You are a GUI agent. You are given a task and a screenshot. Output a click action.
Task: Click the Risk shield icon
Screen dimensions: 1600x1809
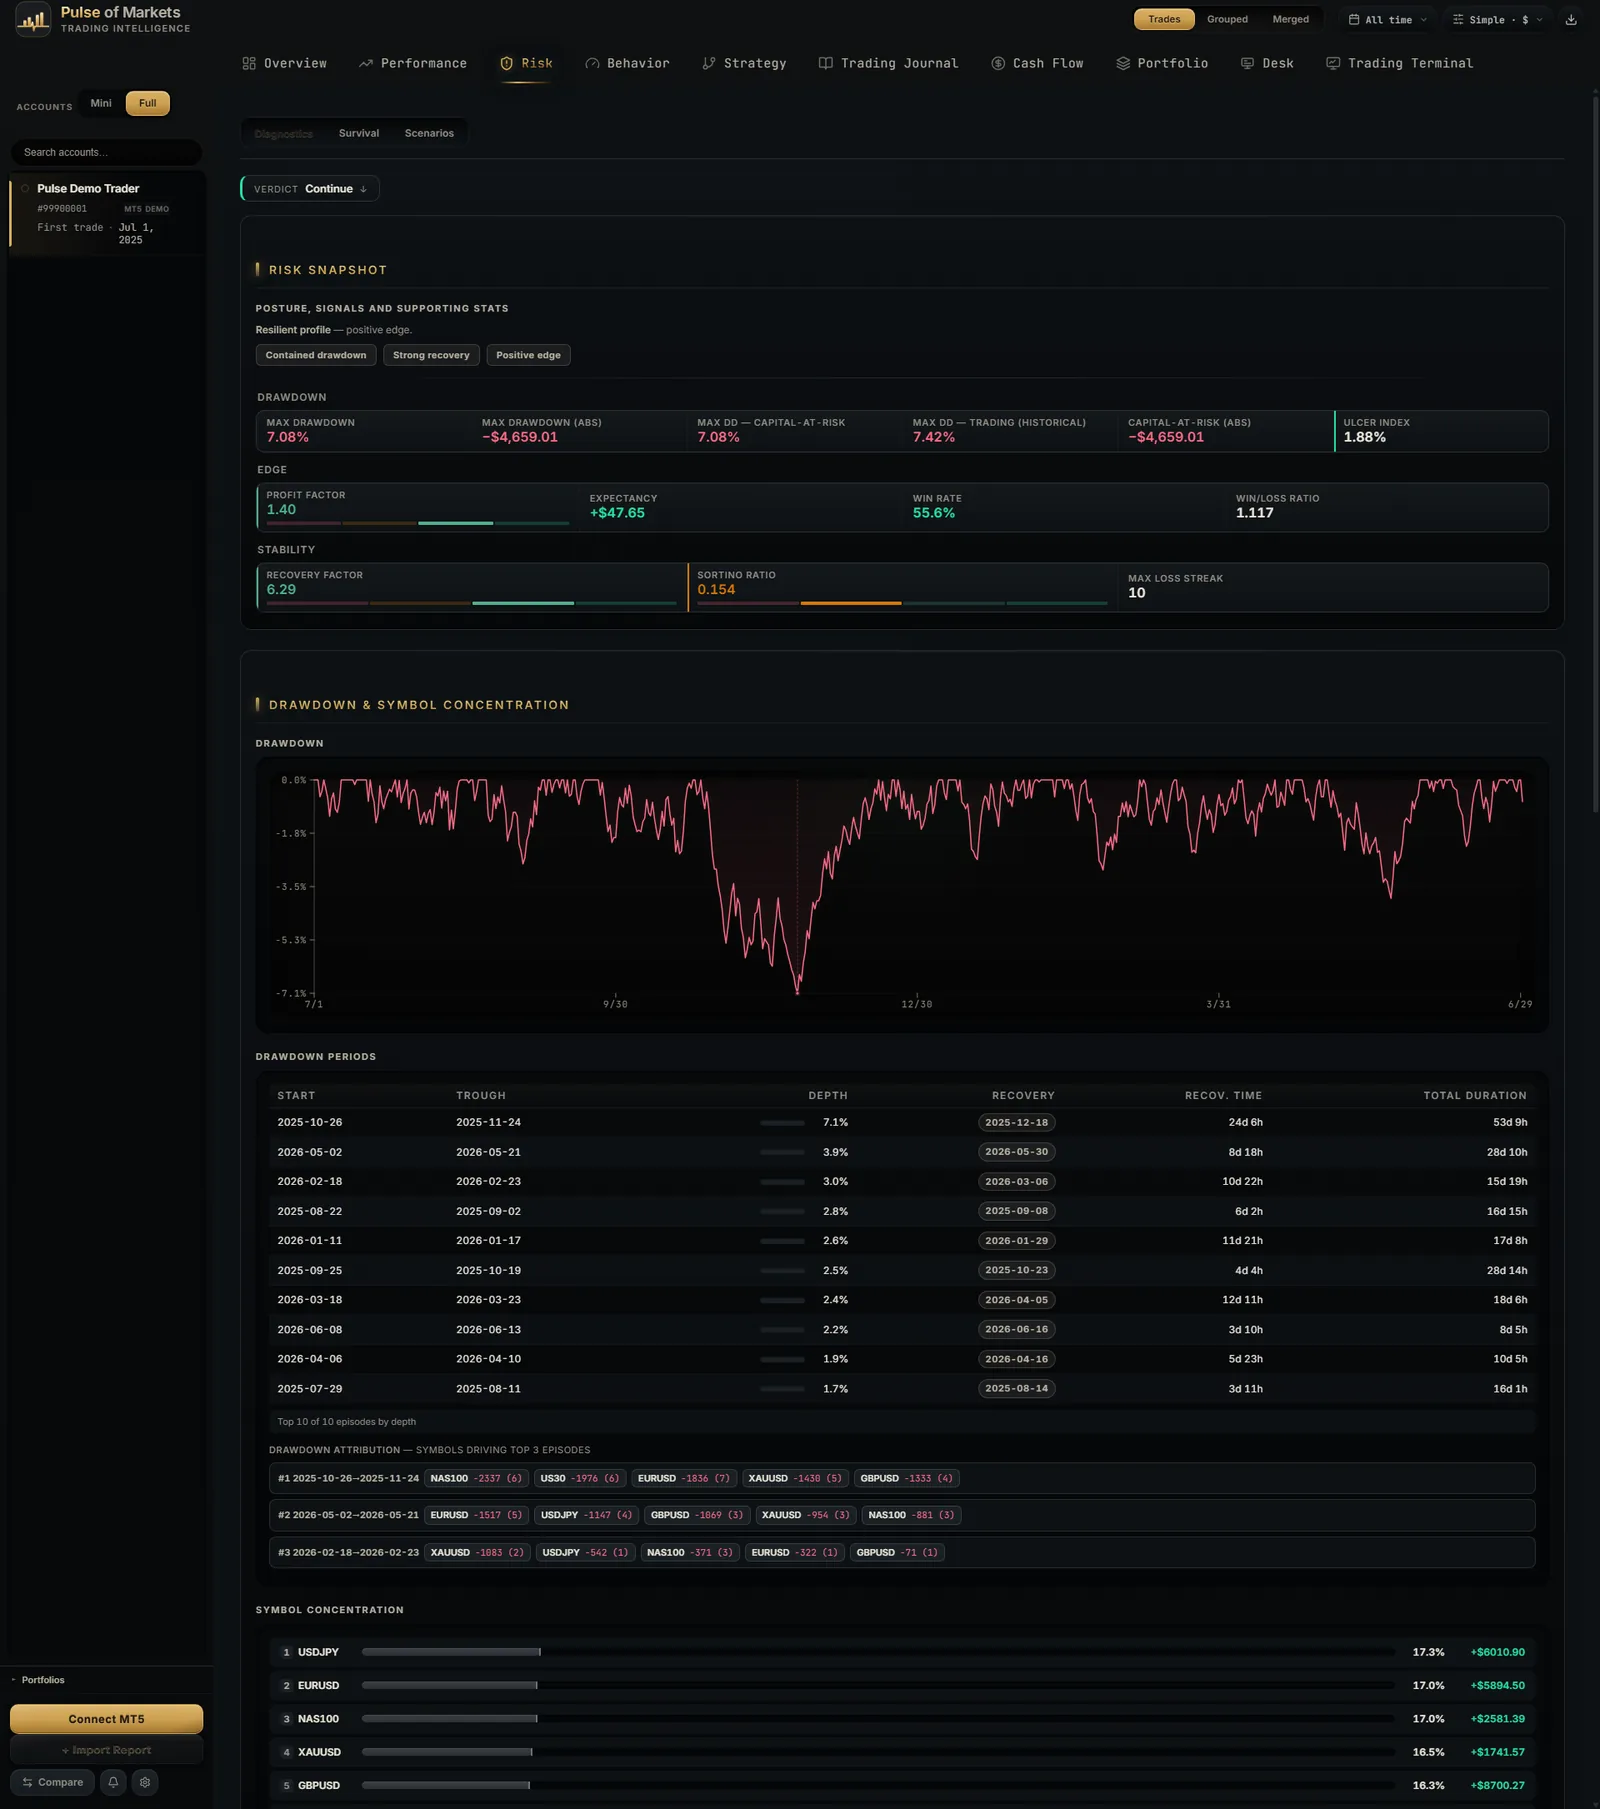(506, 63)
